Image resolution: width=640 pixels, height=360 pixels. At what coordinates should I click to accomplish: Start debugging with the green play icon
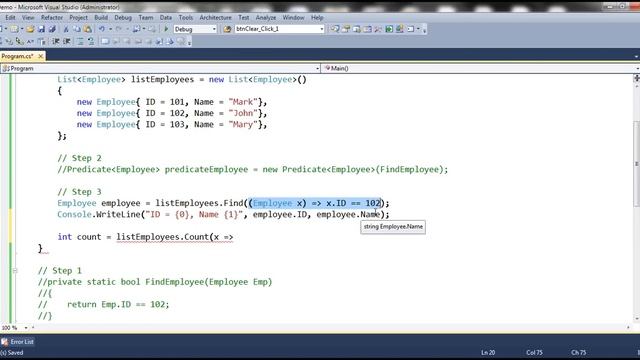[x=166, y=29]
